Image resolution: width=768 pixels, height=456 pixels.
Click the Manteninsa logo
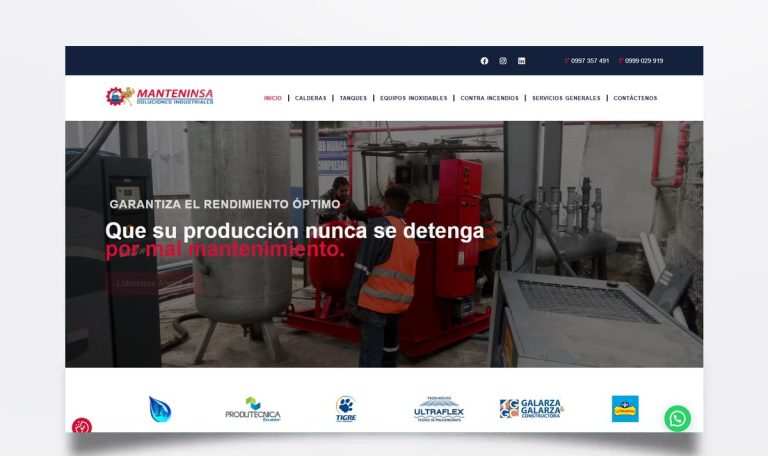(x=159, y=96)
